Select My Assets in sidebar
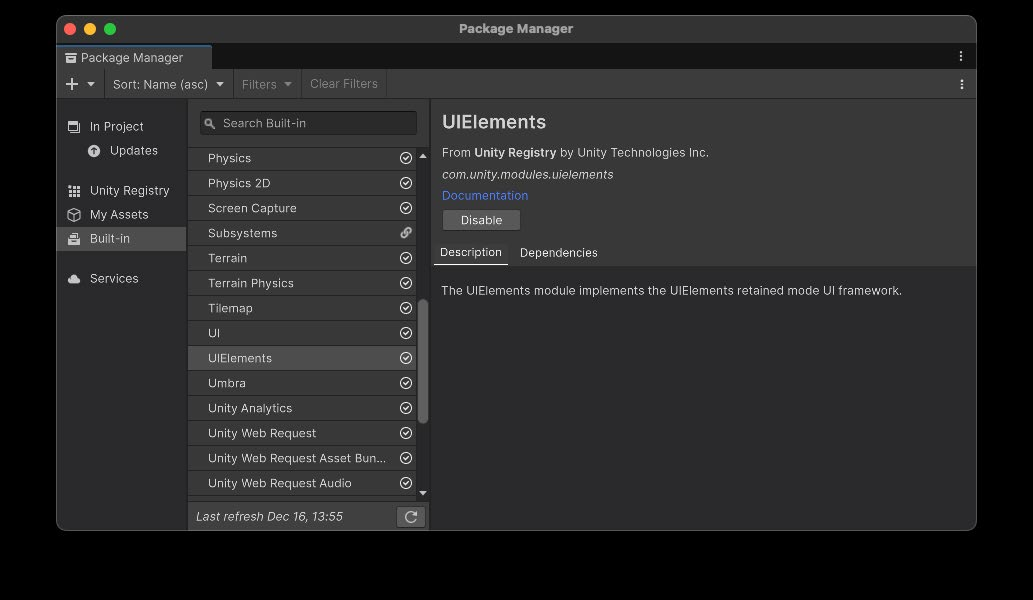 (121, 215)
